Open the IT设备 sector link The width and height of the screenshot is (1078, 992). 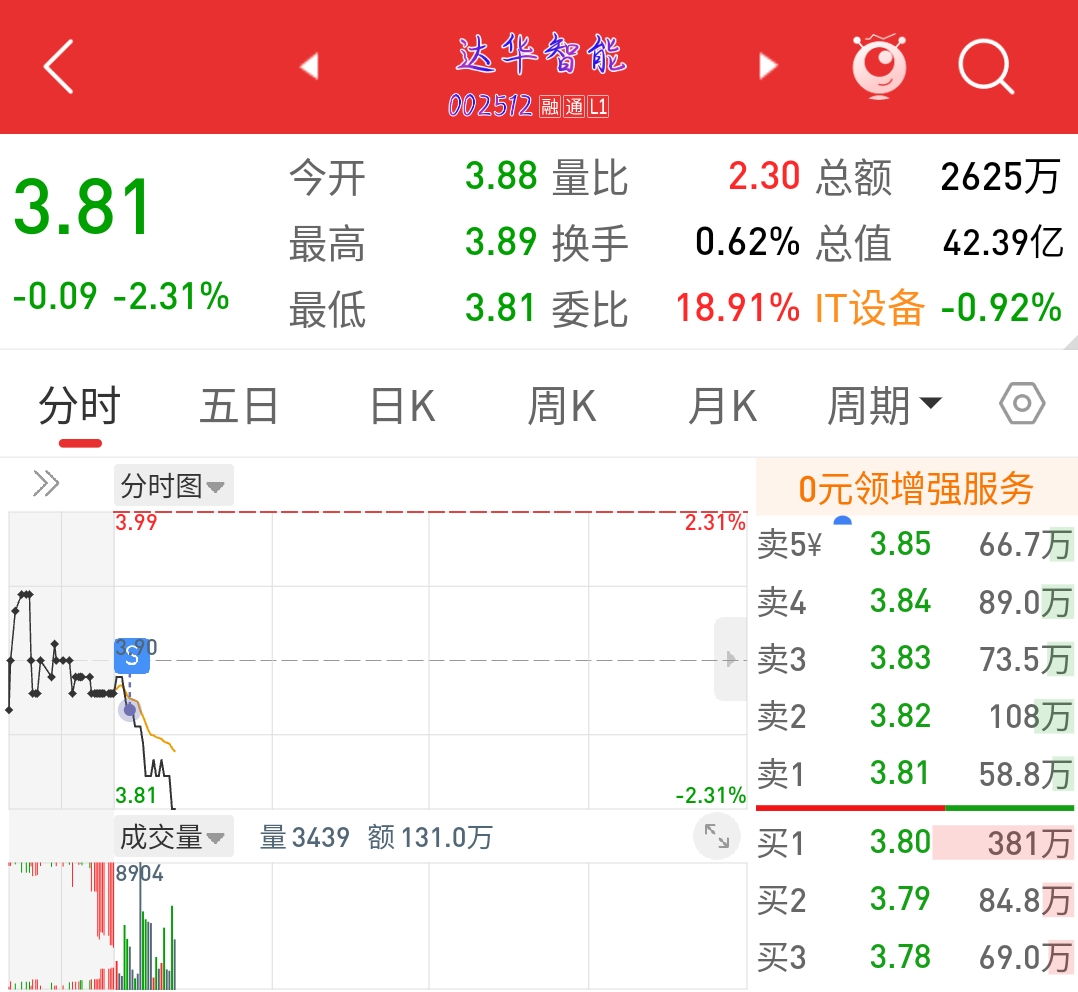point(869,307)
